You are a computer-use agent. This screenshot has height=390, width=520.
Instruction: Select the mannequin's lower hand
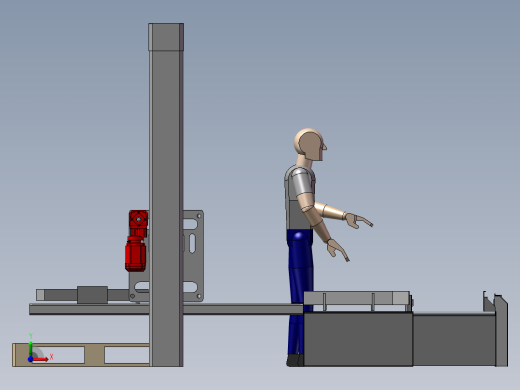(338, 250)
